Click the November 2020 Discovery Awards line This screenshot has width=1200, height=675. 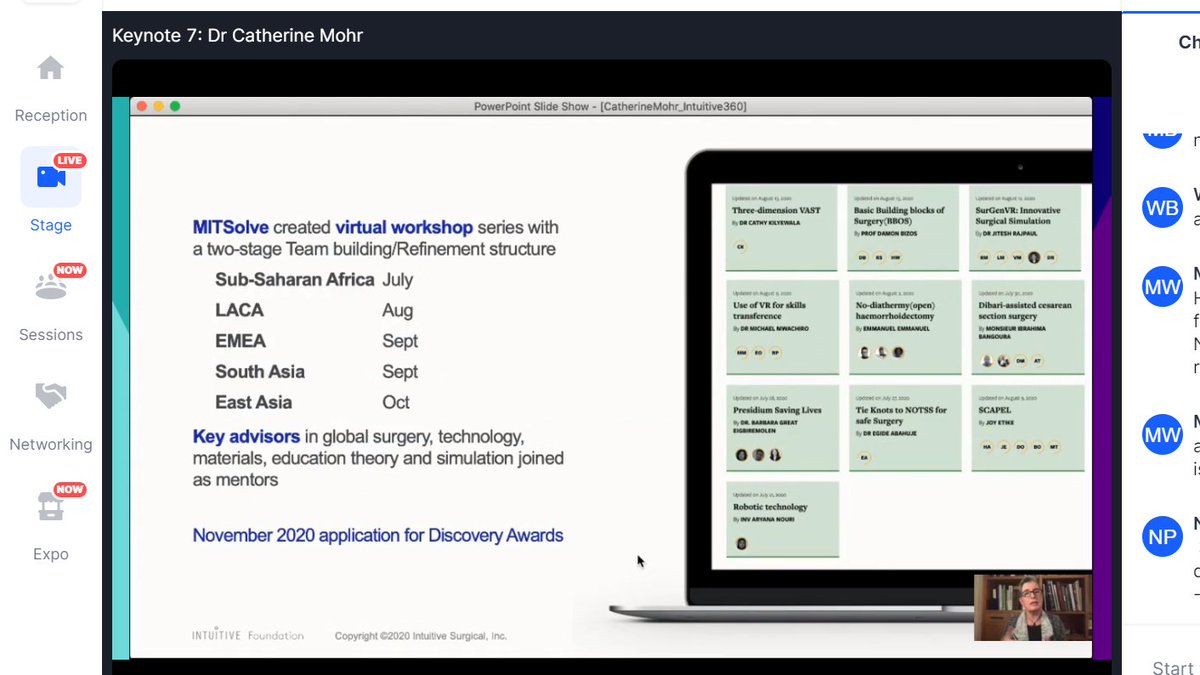(378, 536)
